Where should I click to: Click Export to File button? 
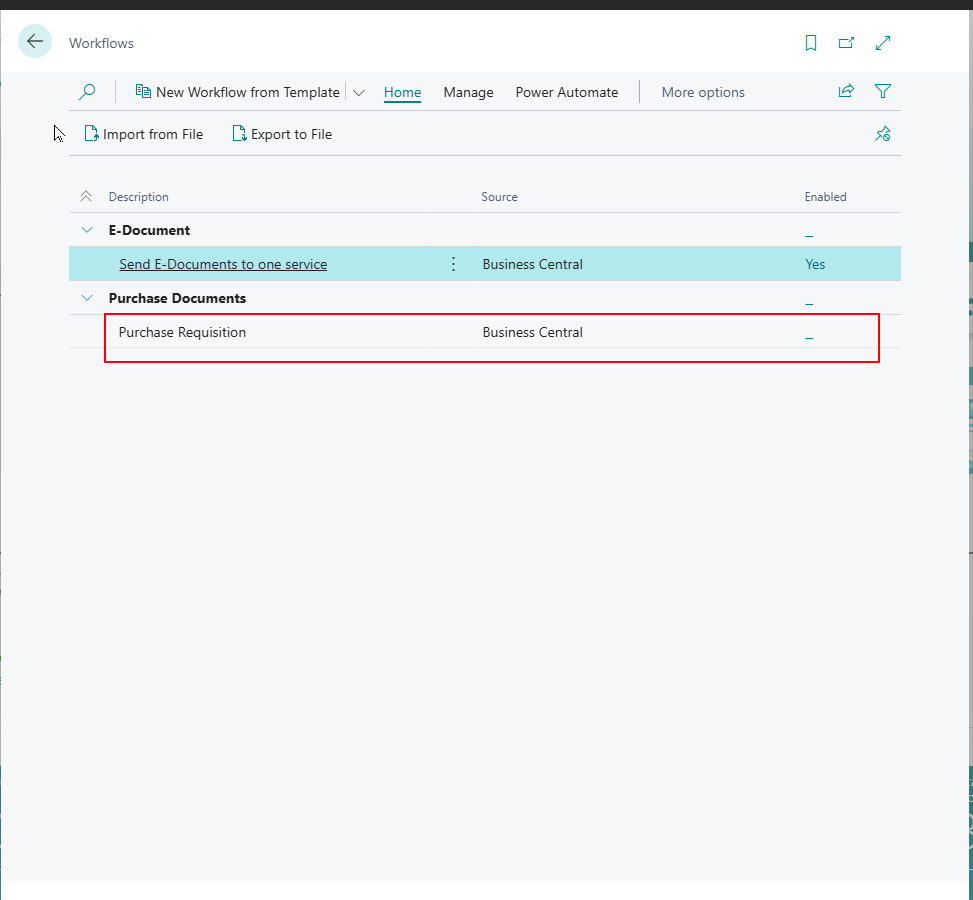(282, 134)
